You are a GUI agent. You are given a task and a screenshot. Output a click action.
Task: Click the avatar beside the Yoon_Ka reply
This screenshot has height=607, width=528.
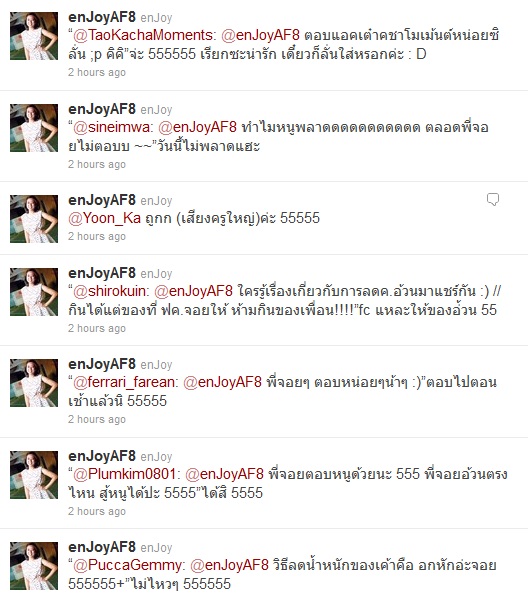(x=34, y=219)
